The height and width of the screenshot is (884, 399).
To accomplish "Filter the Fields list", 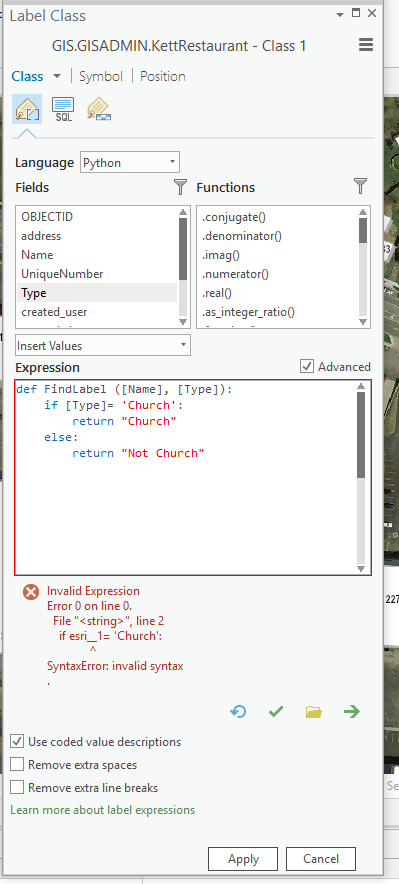I will click(x=180, y=187).
